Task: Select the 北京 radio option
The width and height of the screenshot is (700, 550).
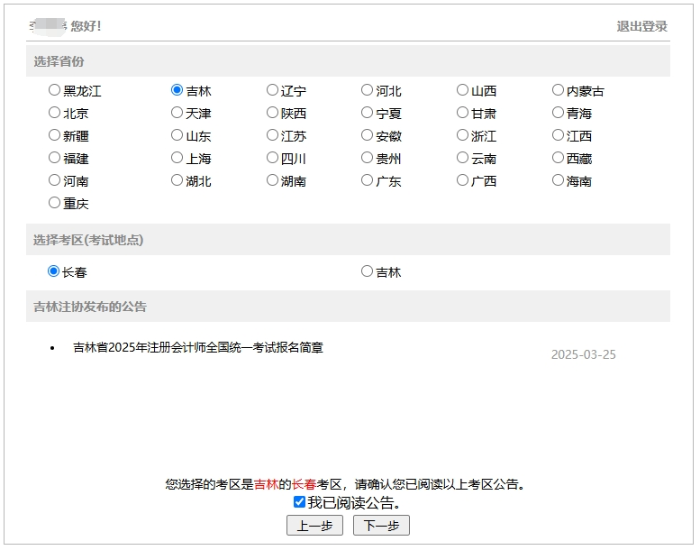Action: [55, 113]
